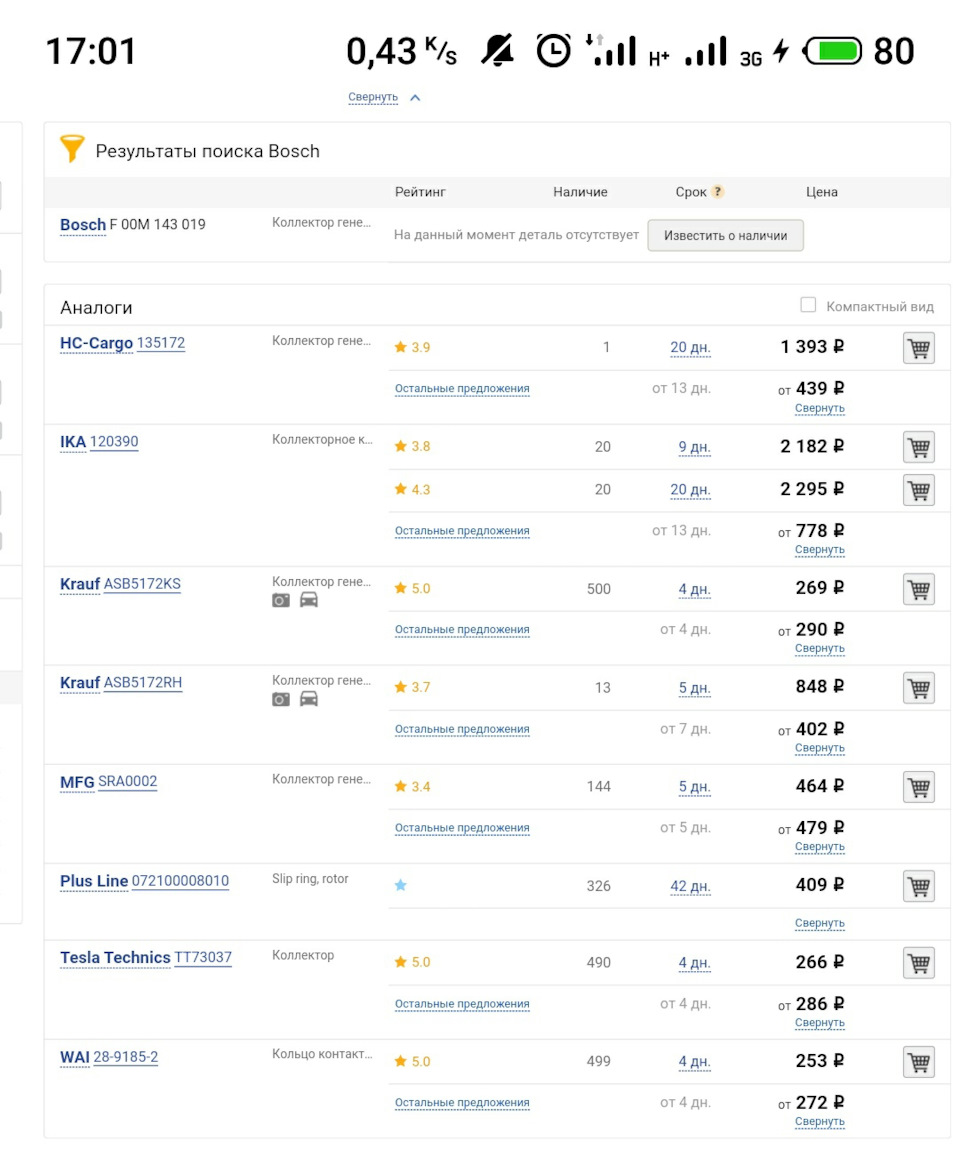Collapse HC-Cargo offers via Свернуть
The image size is (960, 1157).
tap(819, 408)
